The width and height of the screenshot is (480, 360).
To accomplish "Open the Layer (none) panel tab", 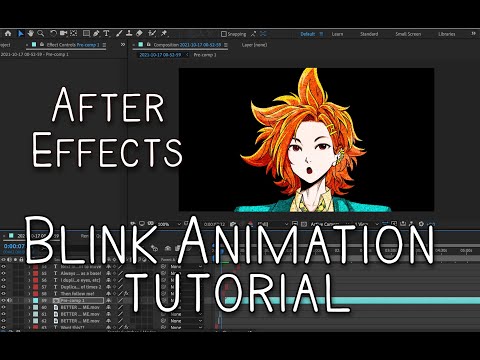I will pos(254,45).
